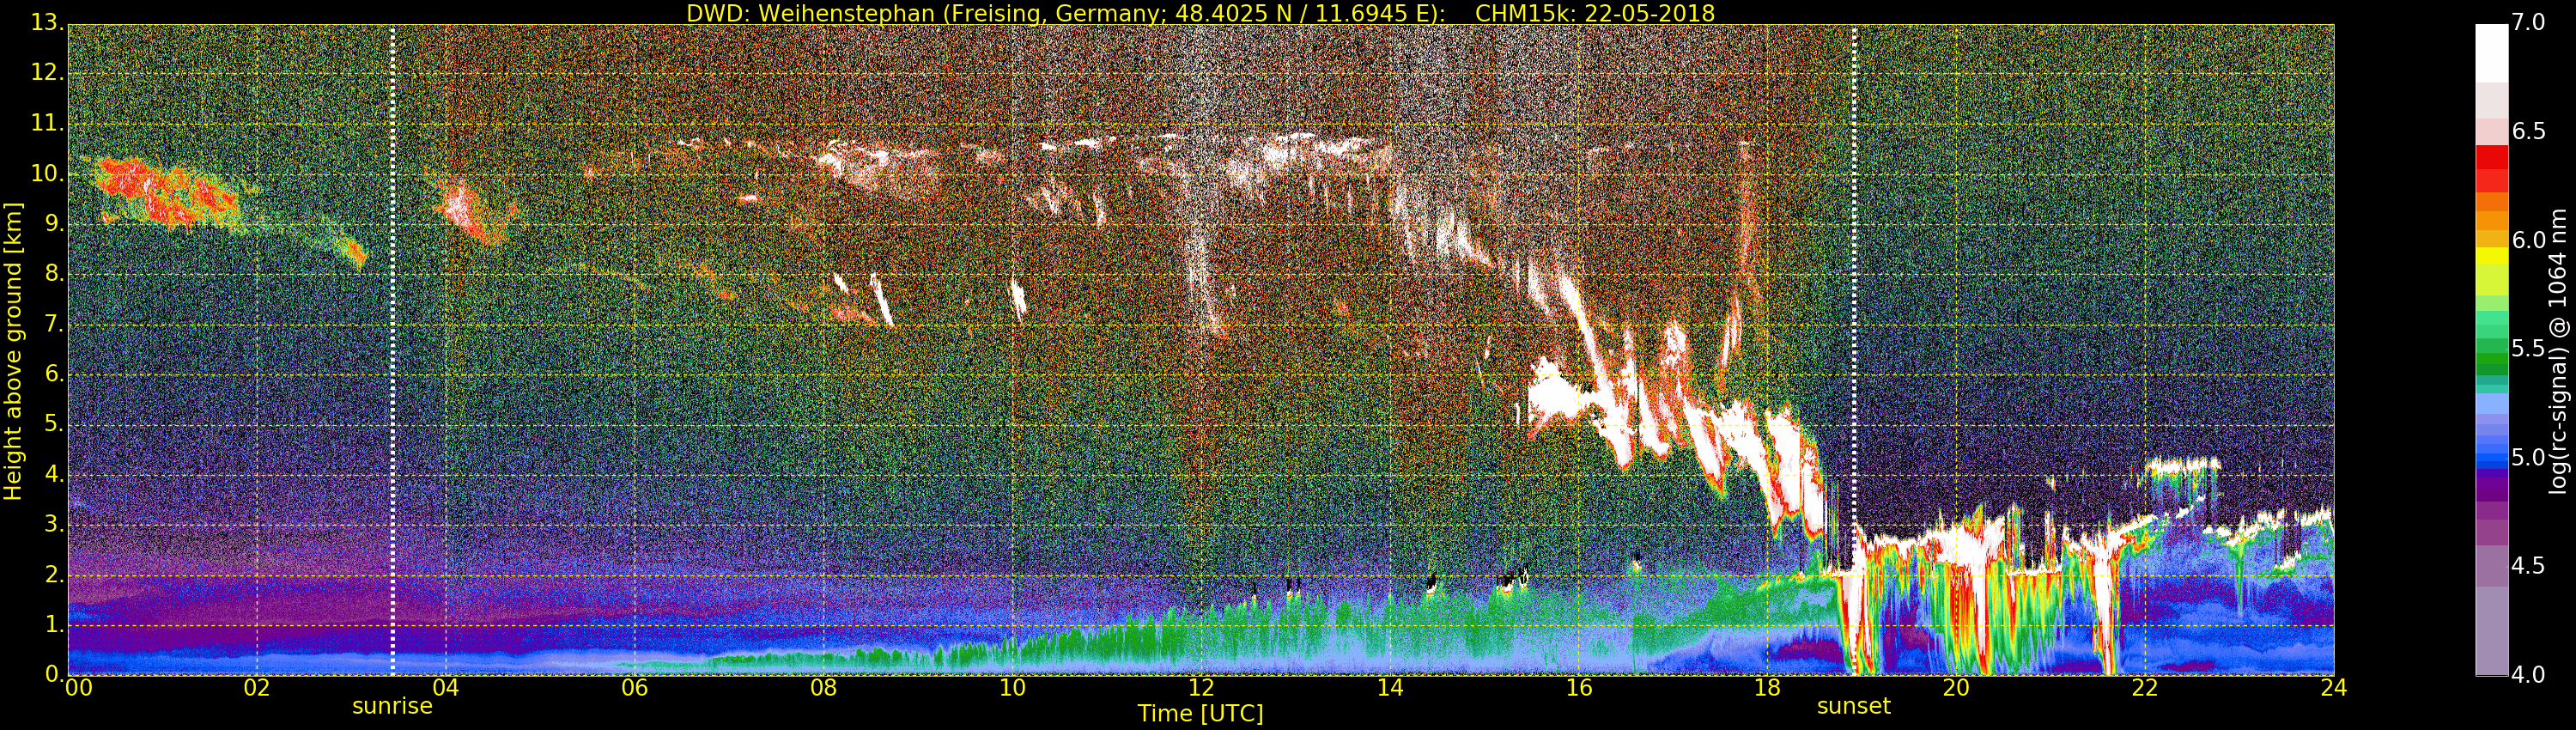The height and width of the screenshot is (730, 2576).
Task: Click the sunset label below the axis
Action: 1853,706
